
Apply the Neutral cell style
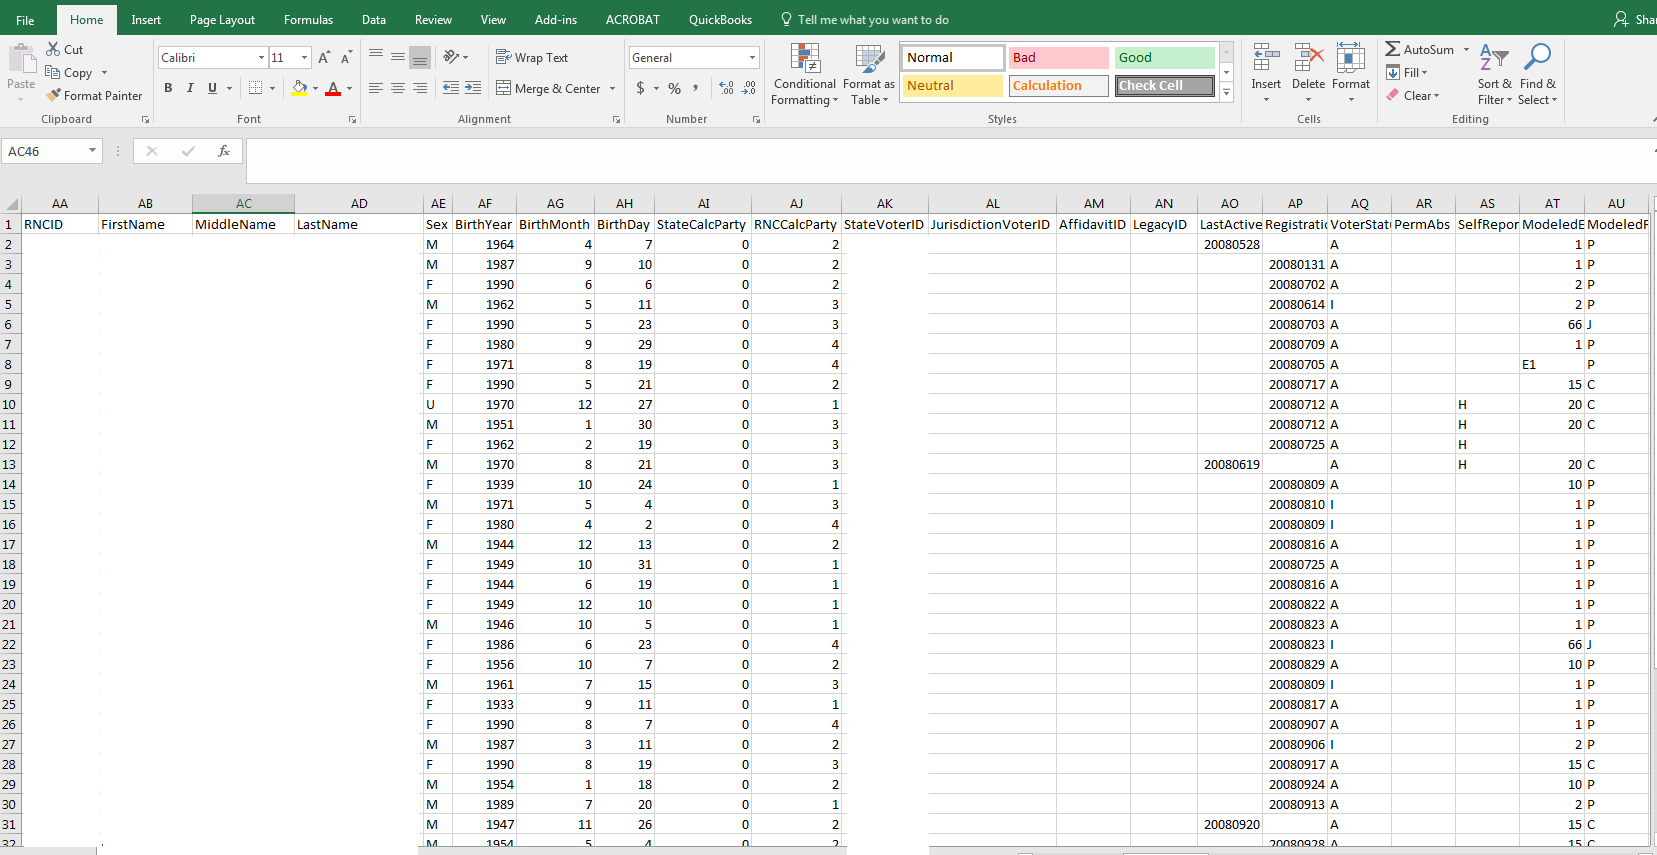click(x=952, y=86)
